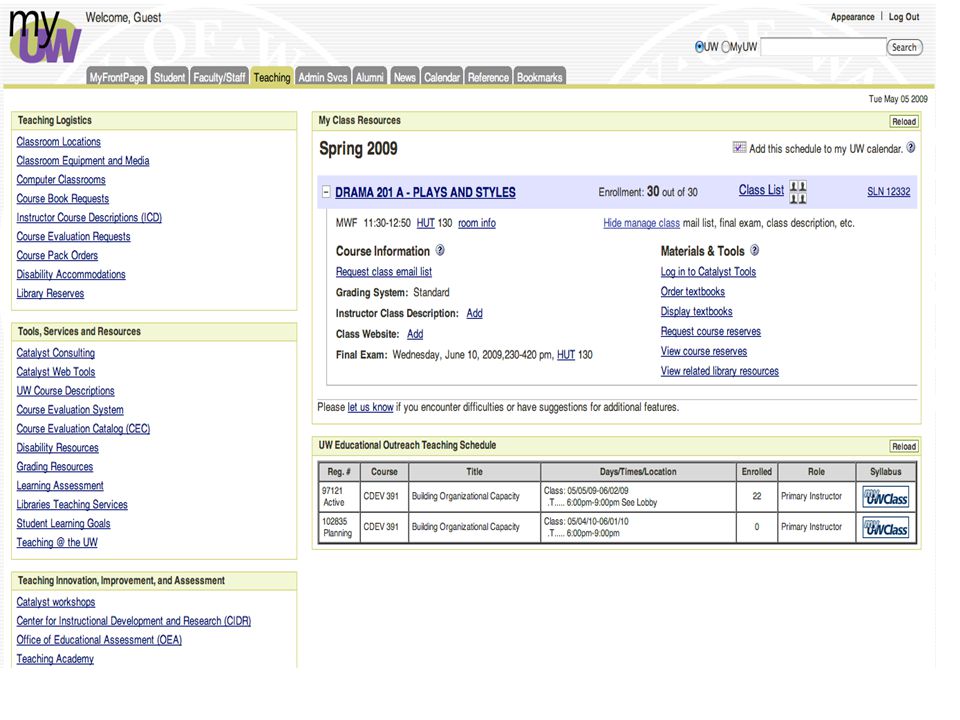This screenshot has width=960, height=720.
Task: Open Disability Accommodations link
Action: 70,274
